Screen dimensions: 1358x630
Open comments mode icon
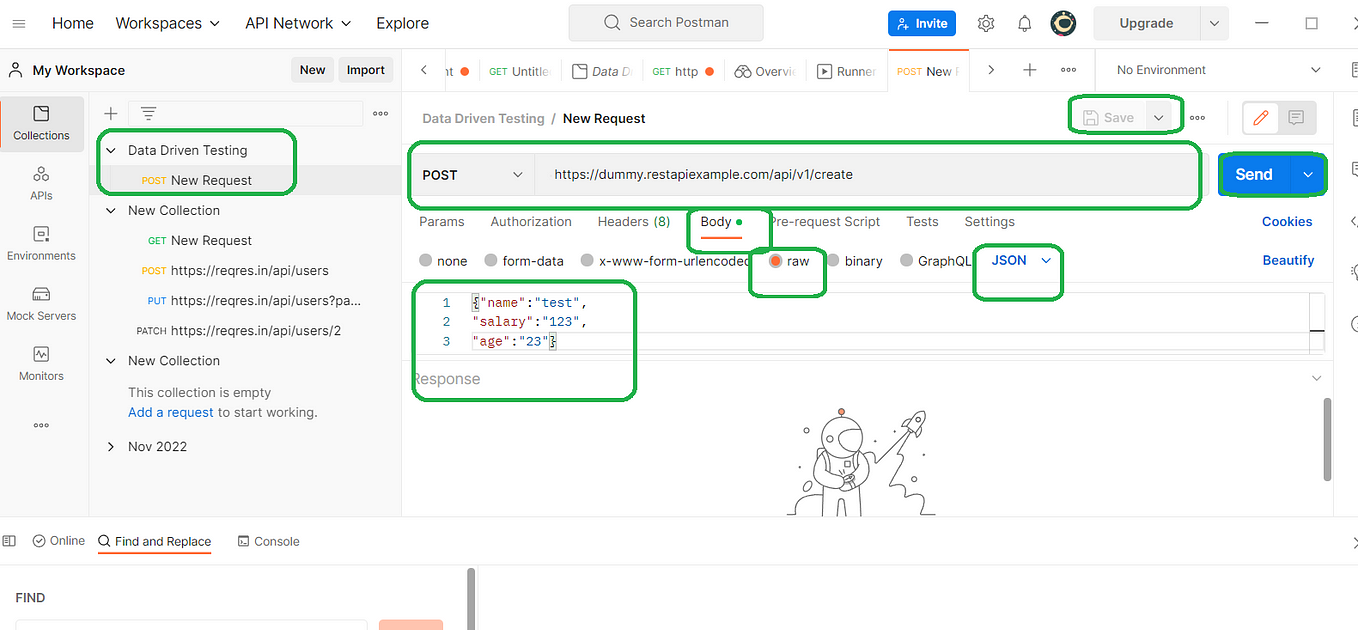(x=1296, y=118)
